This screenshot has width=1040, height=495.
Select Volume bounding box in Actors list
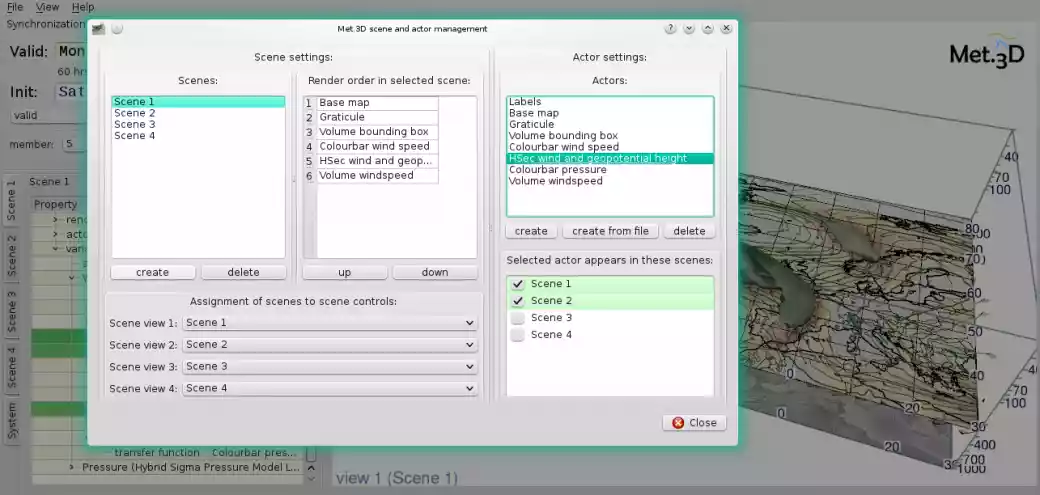coord(610,135)
